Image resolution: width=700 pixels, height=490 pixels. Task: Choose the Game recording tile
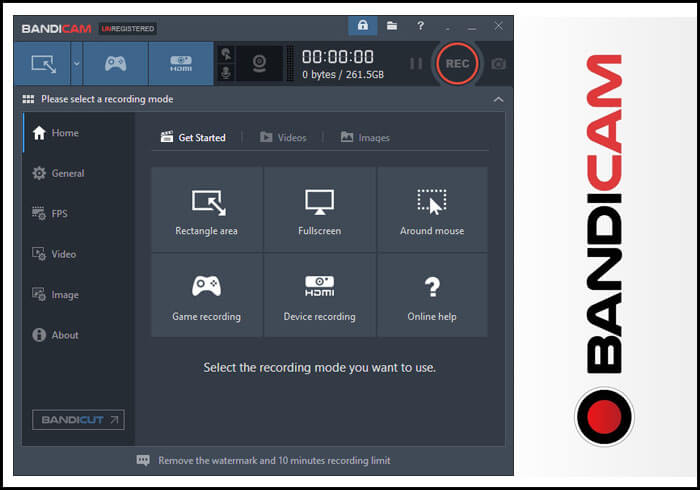pos(207,295)
